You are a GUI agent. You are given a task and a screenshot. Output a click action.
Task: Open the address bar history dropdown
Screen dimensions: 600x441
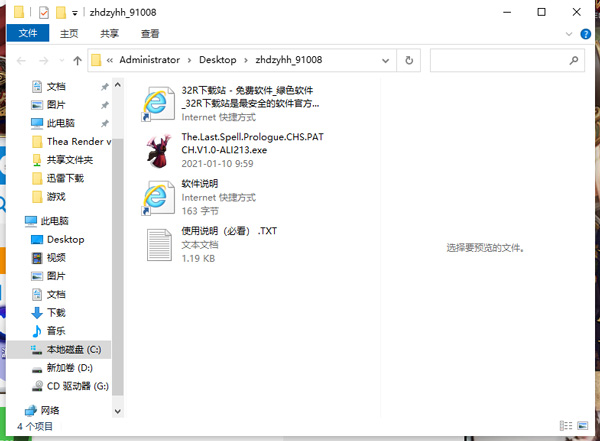385,60
